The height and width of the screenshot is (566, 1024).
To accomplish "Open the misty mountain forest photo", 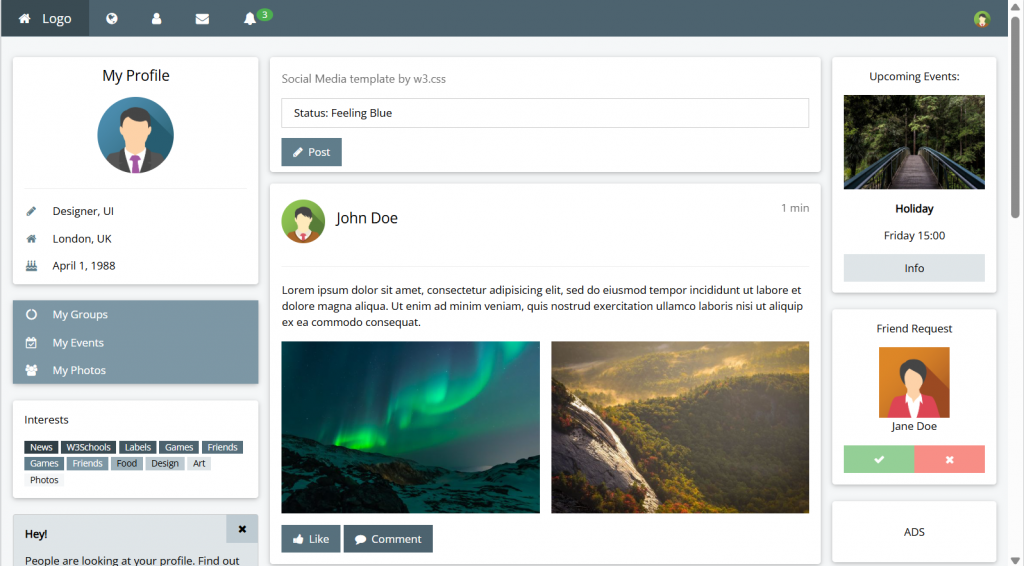I will point(680,428).
